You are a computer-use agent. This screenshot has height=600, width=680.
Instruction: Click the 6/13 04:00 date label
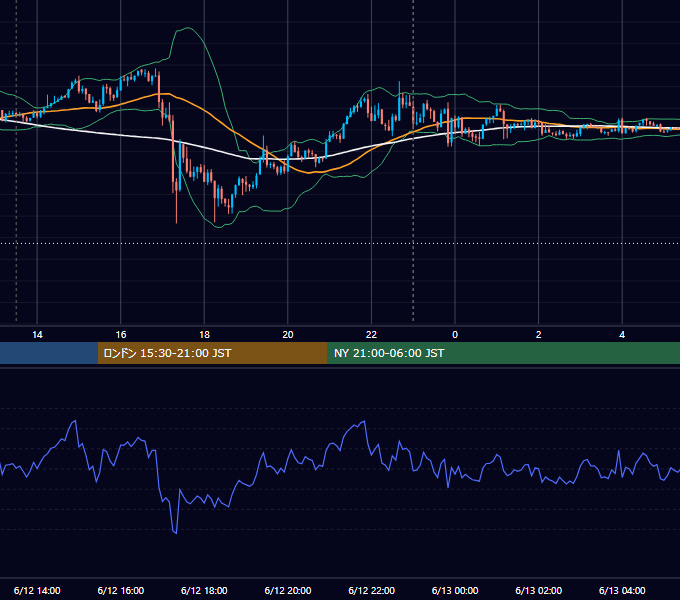(x=622, y=590)
